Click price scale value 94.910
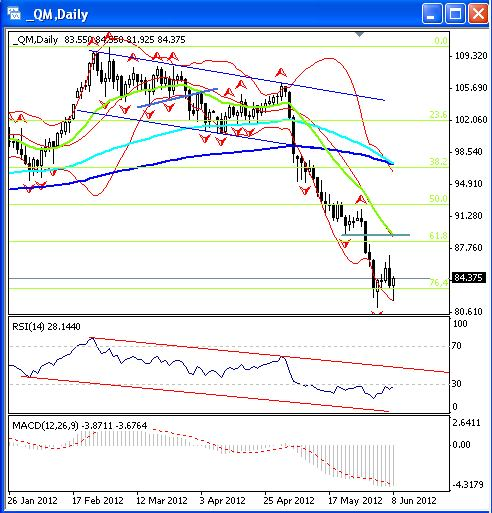This screenshot has height=513, width=492. 468,184
